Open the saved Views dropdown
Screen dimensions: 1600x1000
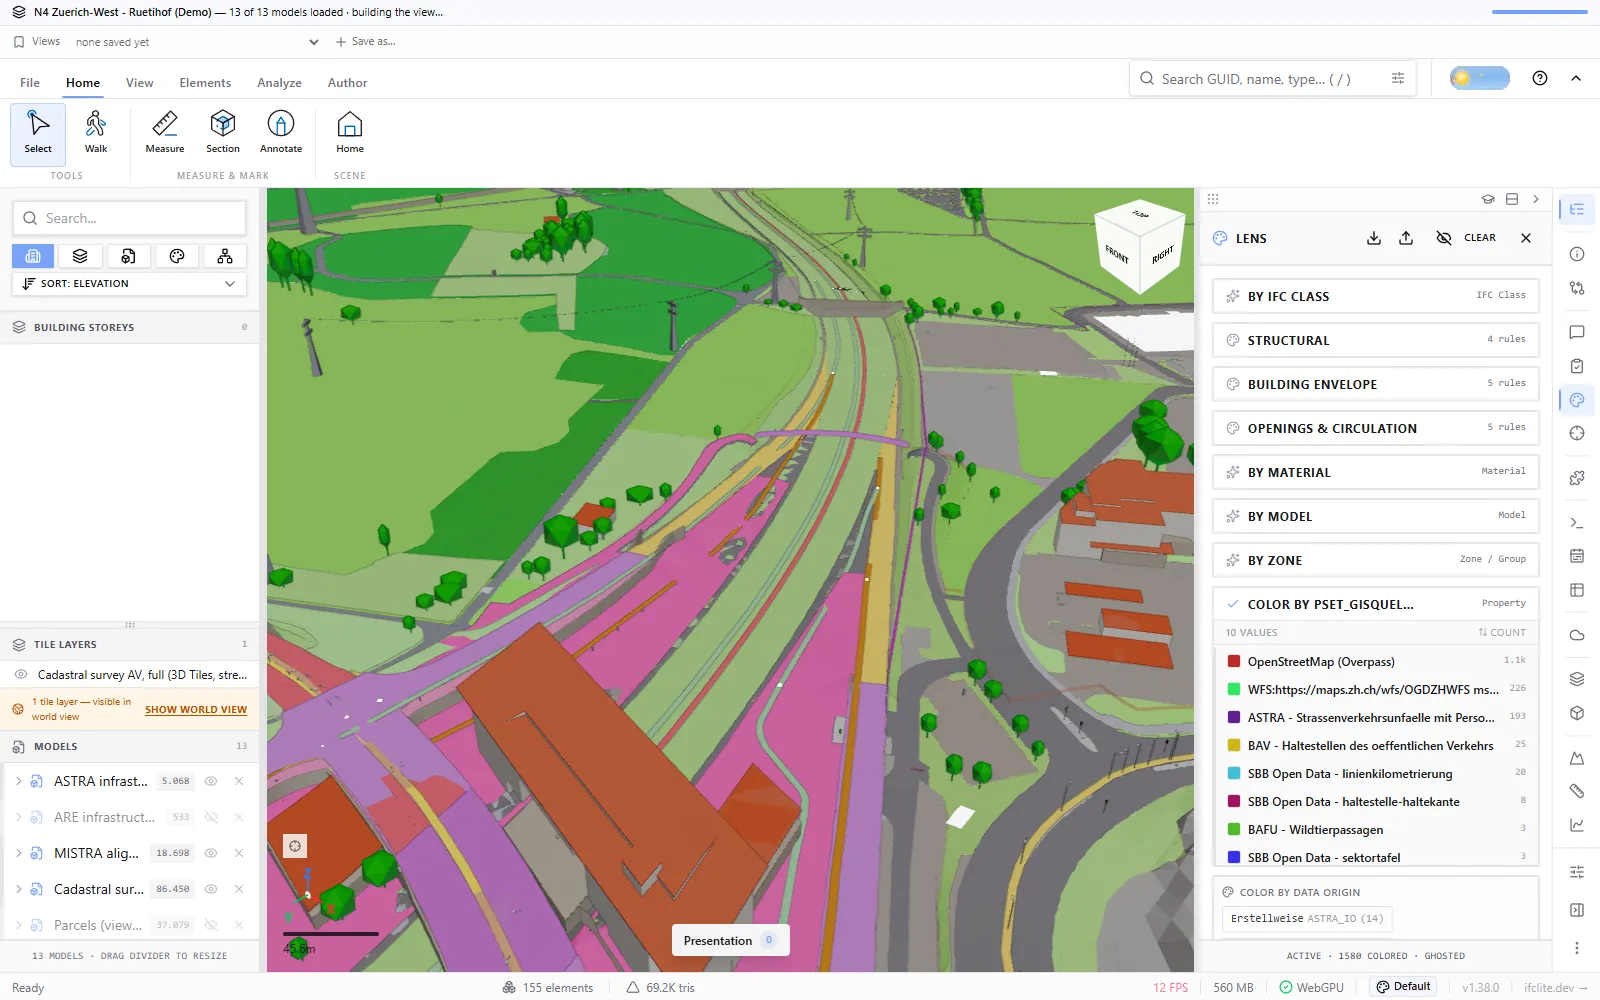coord(196,42)
